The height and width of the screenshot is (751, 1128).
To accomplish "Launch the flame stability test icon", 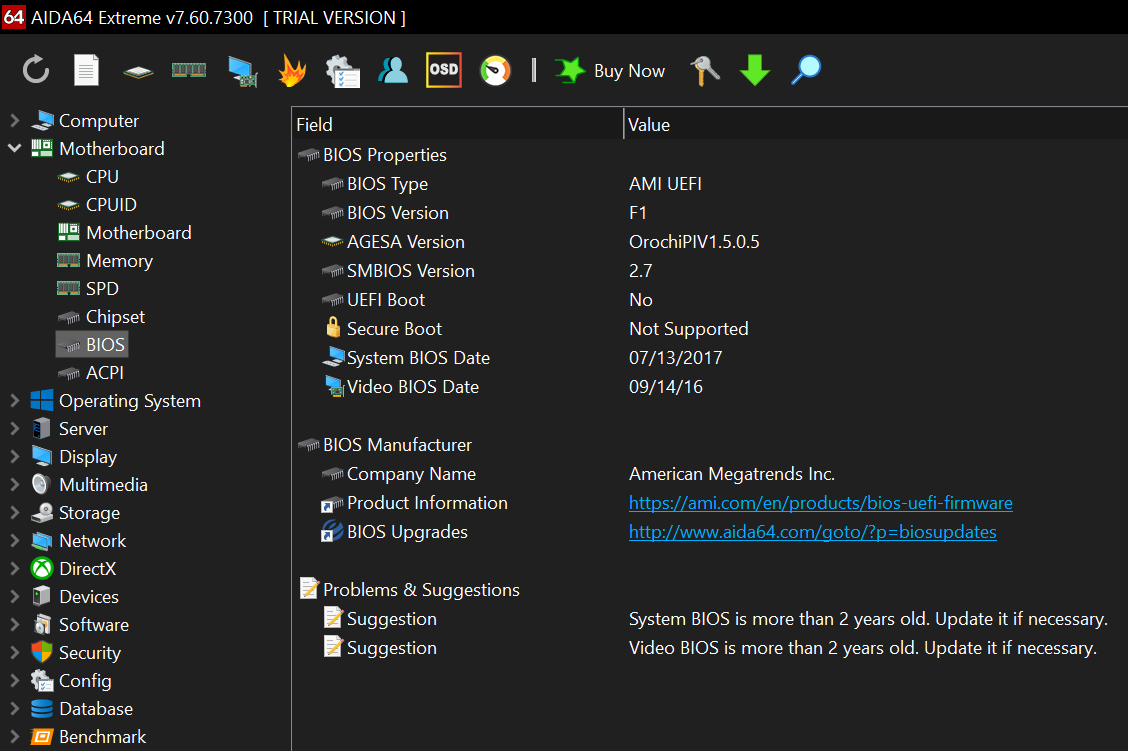I will pos(293,70).
